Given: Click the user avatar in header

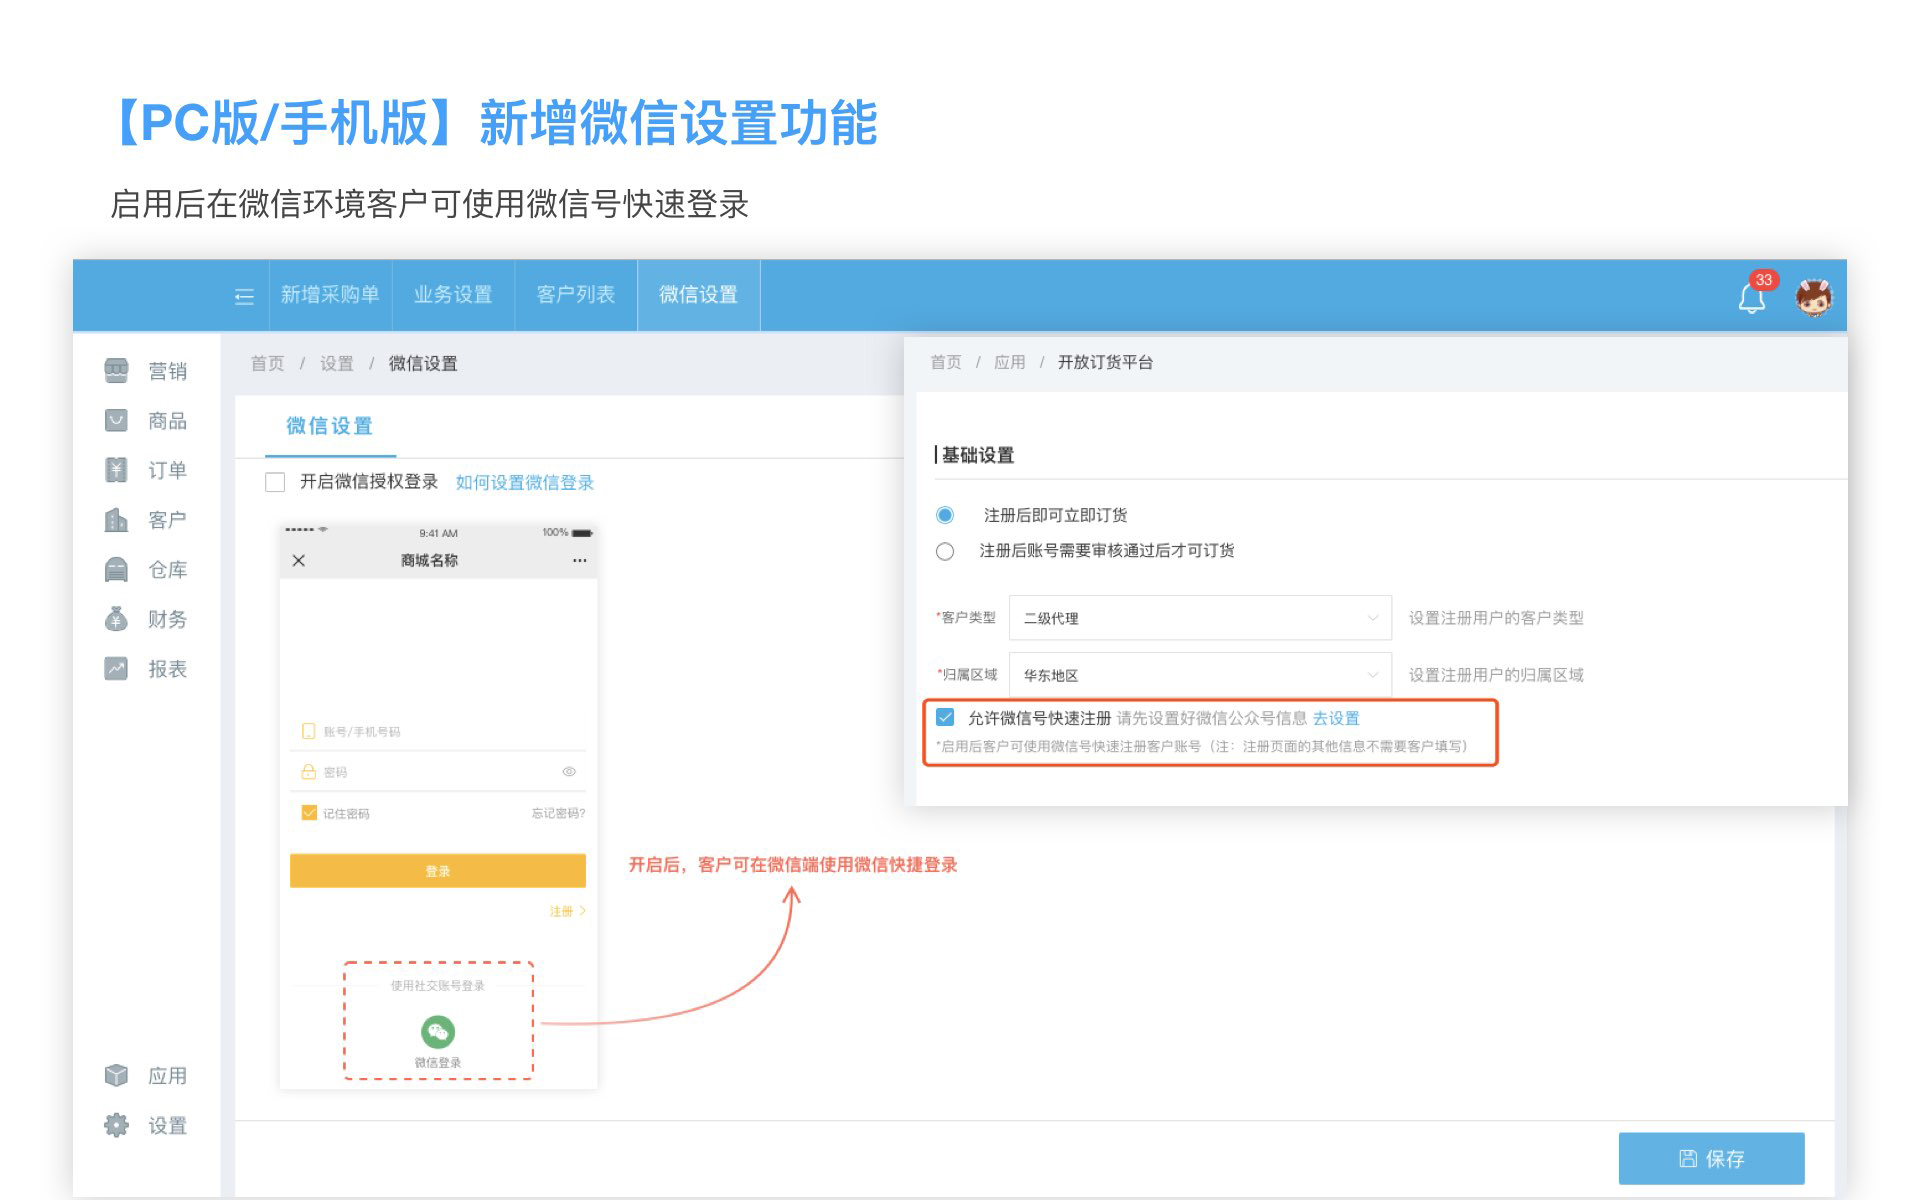Looking at the screenshot, I should [x=1813, y=298].
